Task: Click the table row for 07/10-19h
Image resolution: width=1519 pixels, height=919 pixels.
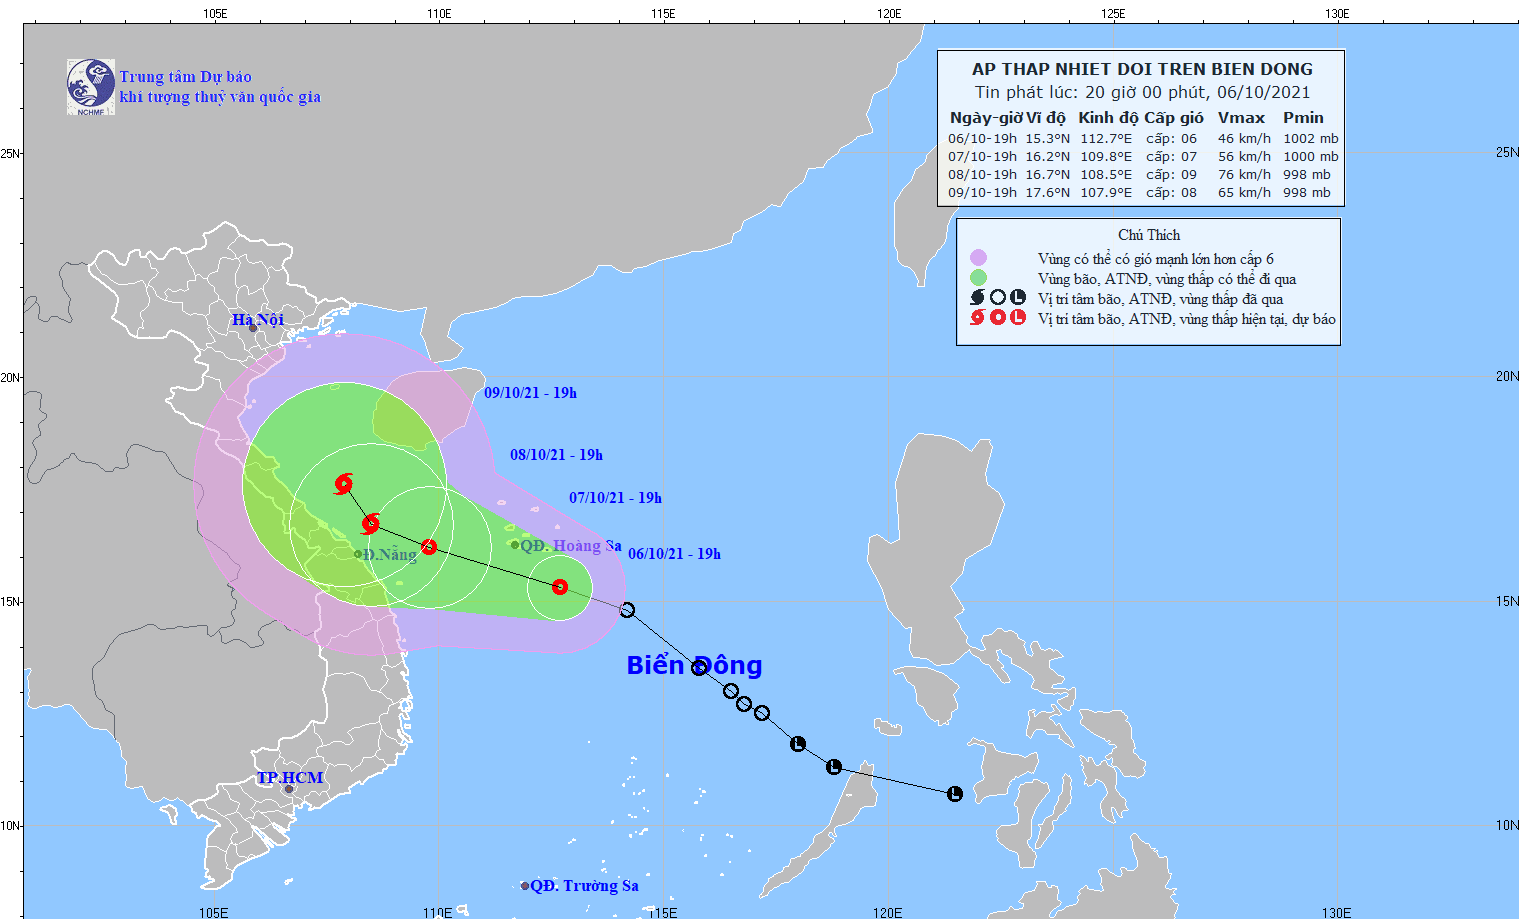Action: [1143, 157]
